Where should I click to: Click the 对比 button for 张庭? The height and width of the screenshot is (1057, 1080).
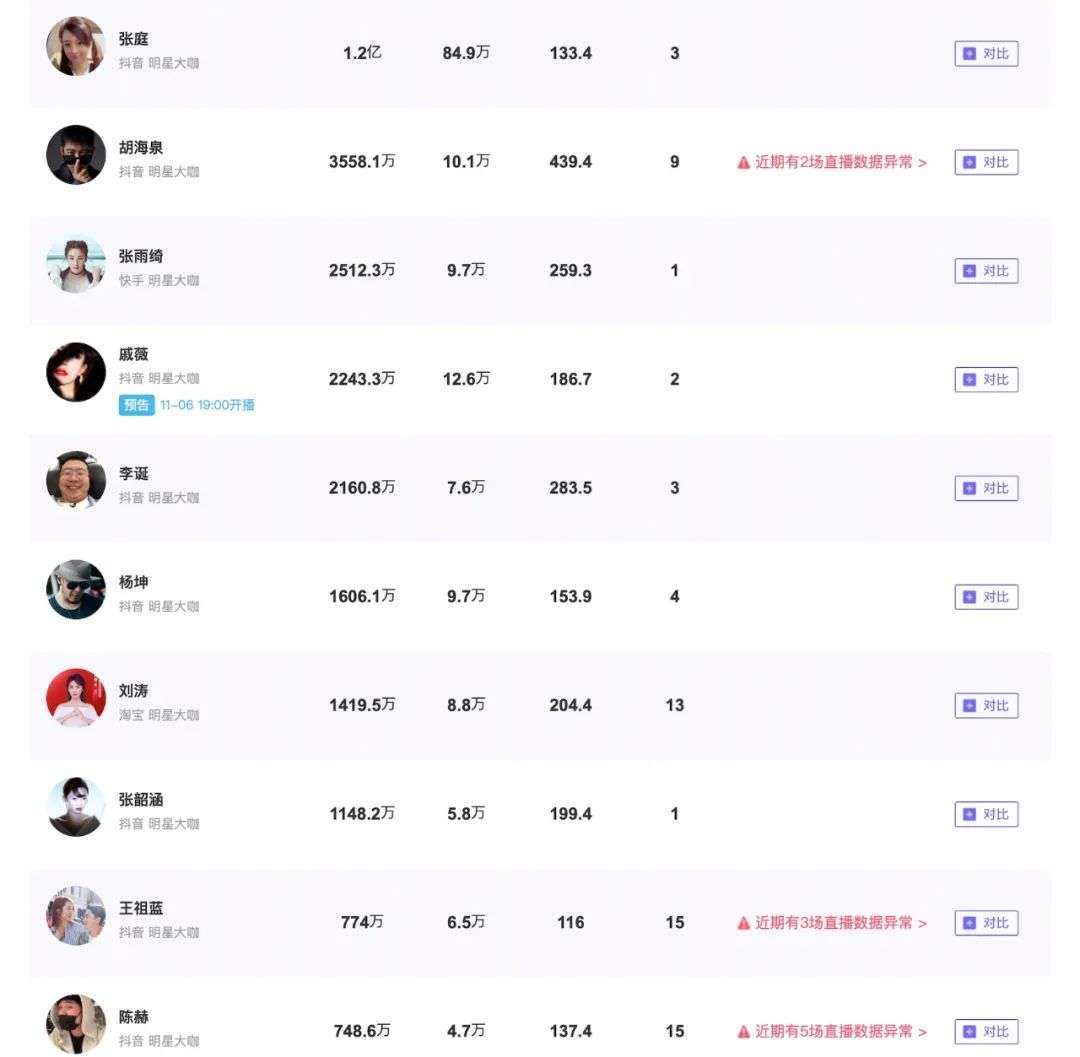tap(986, 54)
